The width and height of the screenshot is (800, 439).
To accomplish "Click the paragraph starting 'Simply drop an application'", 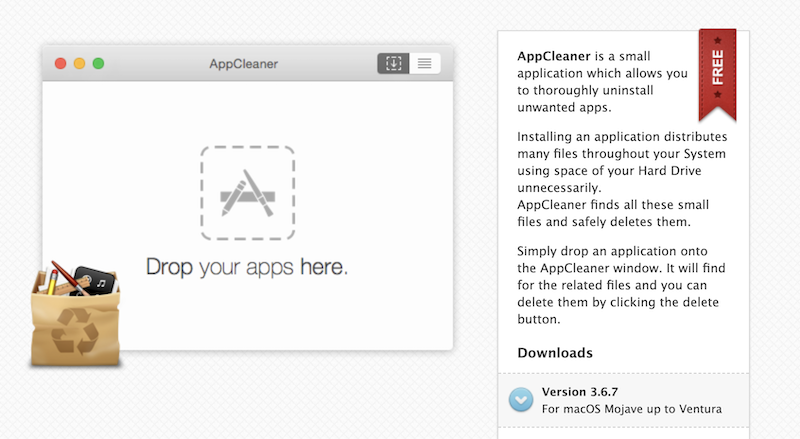I will [621, 285].
